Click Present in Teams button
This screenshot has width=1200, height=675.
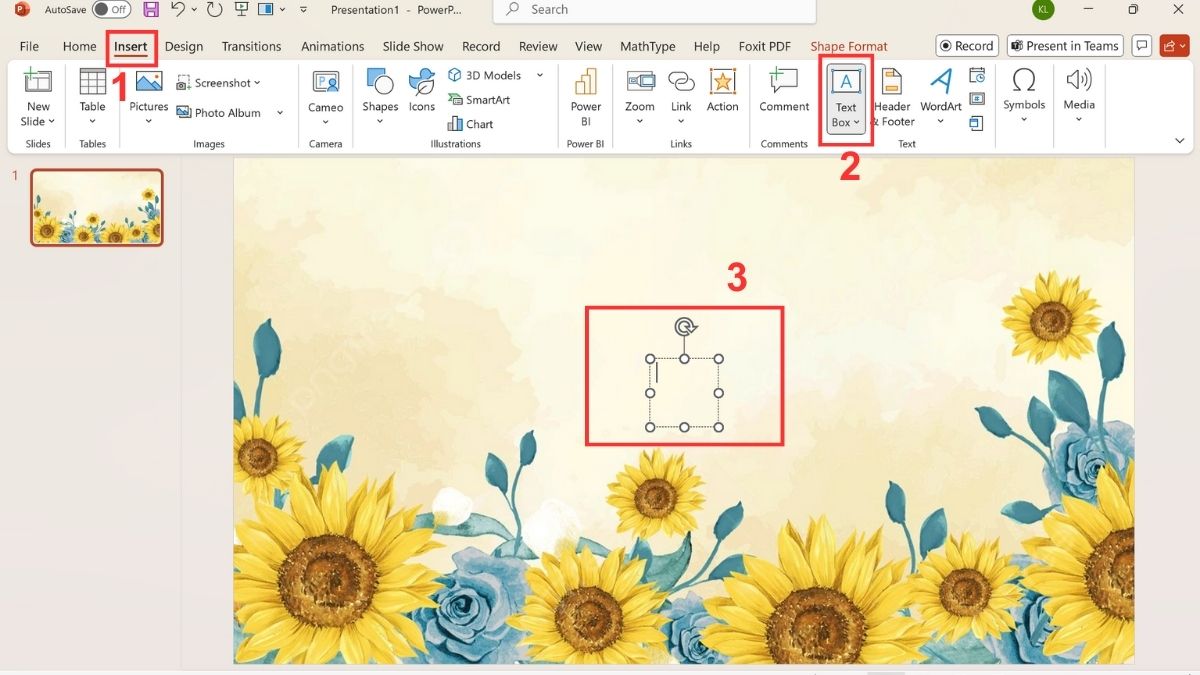click(x=1065, y=46)
